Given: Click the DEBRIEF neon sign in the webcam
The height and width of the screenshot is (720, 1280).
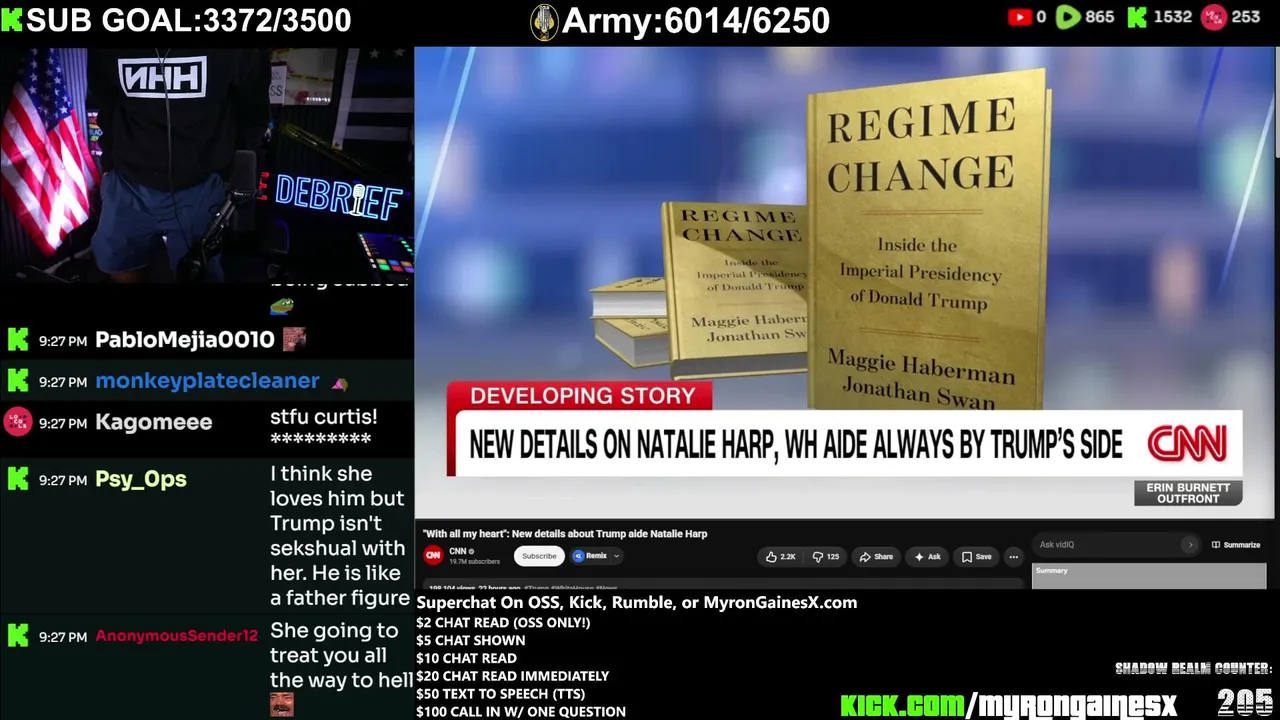Looking at the screenshot, I should coord(338,195).
